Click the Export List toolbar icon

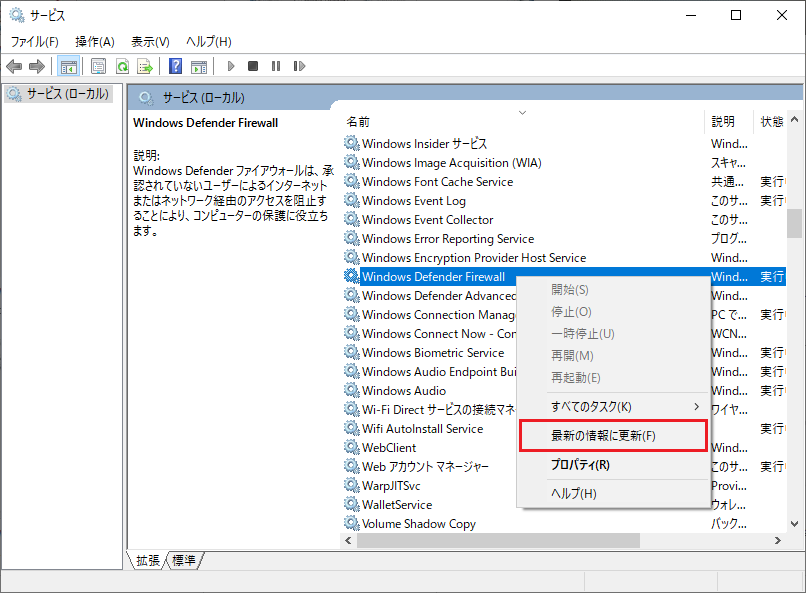145,66
